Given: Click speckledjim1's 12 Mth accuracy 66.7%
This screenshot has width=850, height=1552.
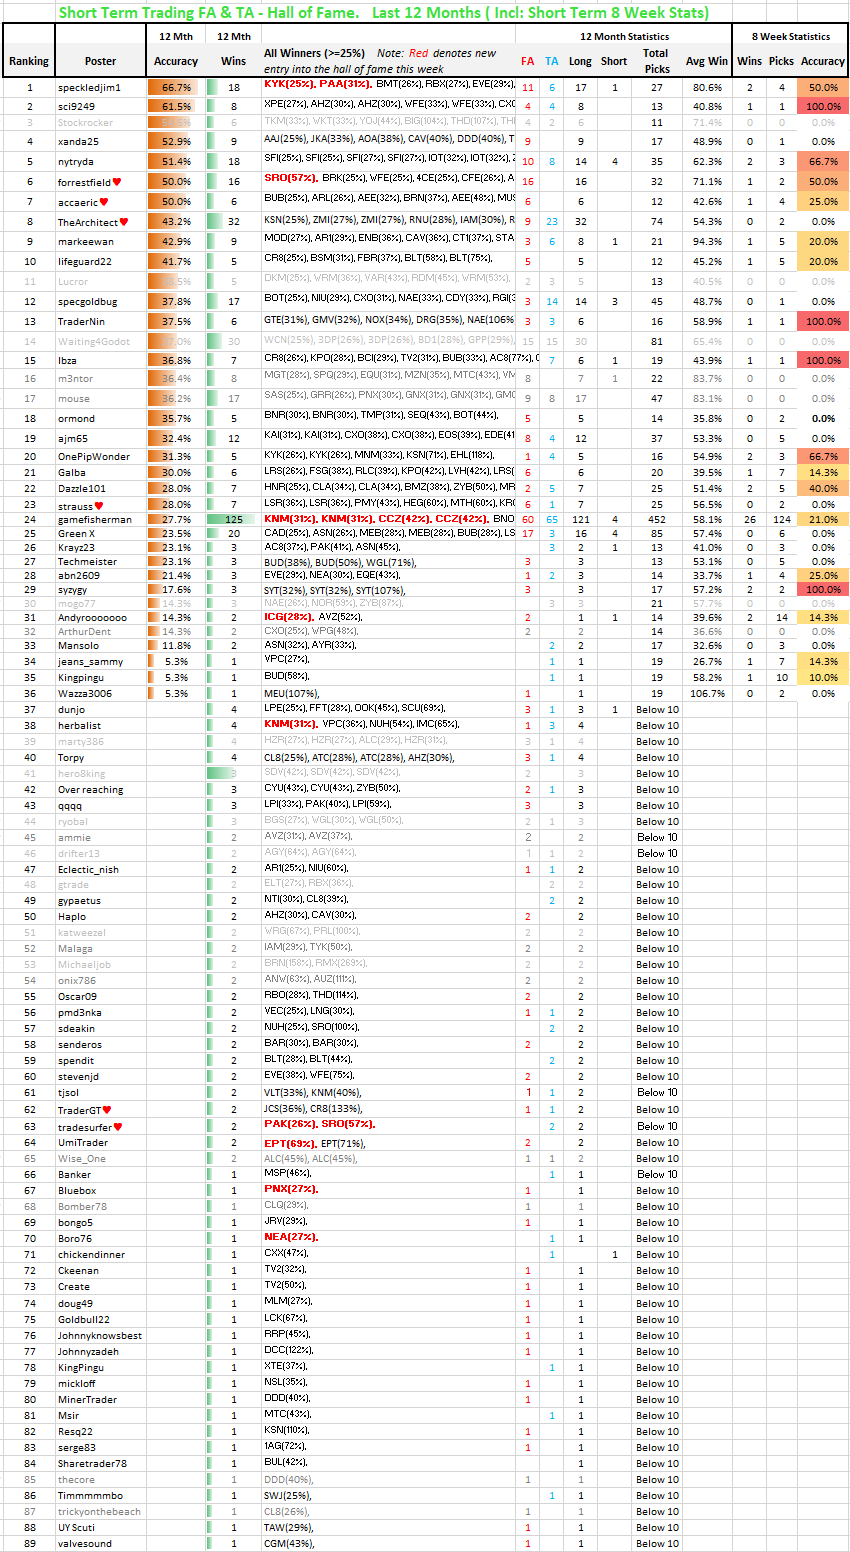Looking at the screenshot, I should coord(176,88).
